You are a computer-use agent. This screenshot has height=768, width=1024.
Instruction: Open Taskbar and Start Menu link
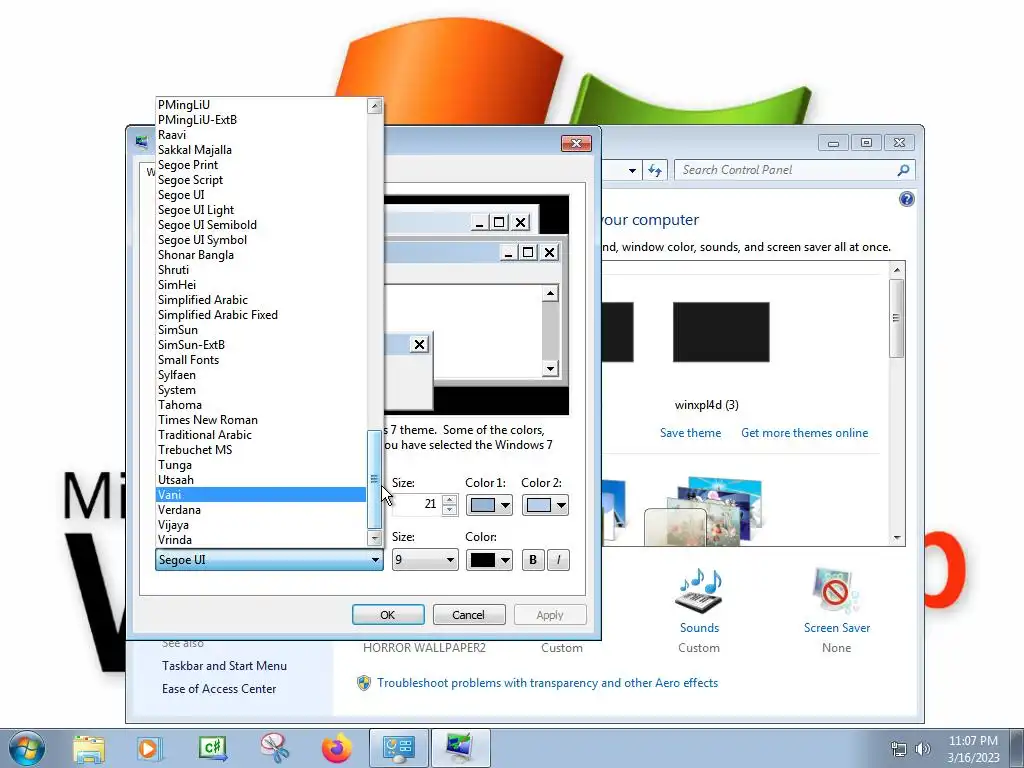pos(224,666)
